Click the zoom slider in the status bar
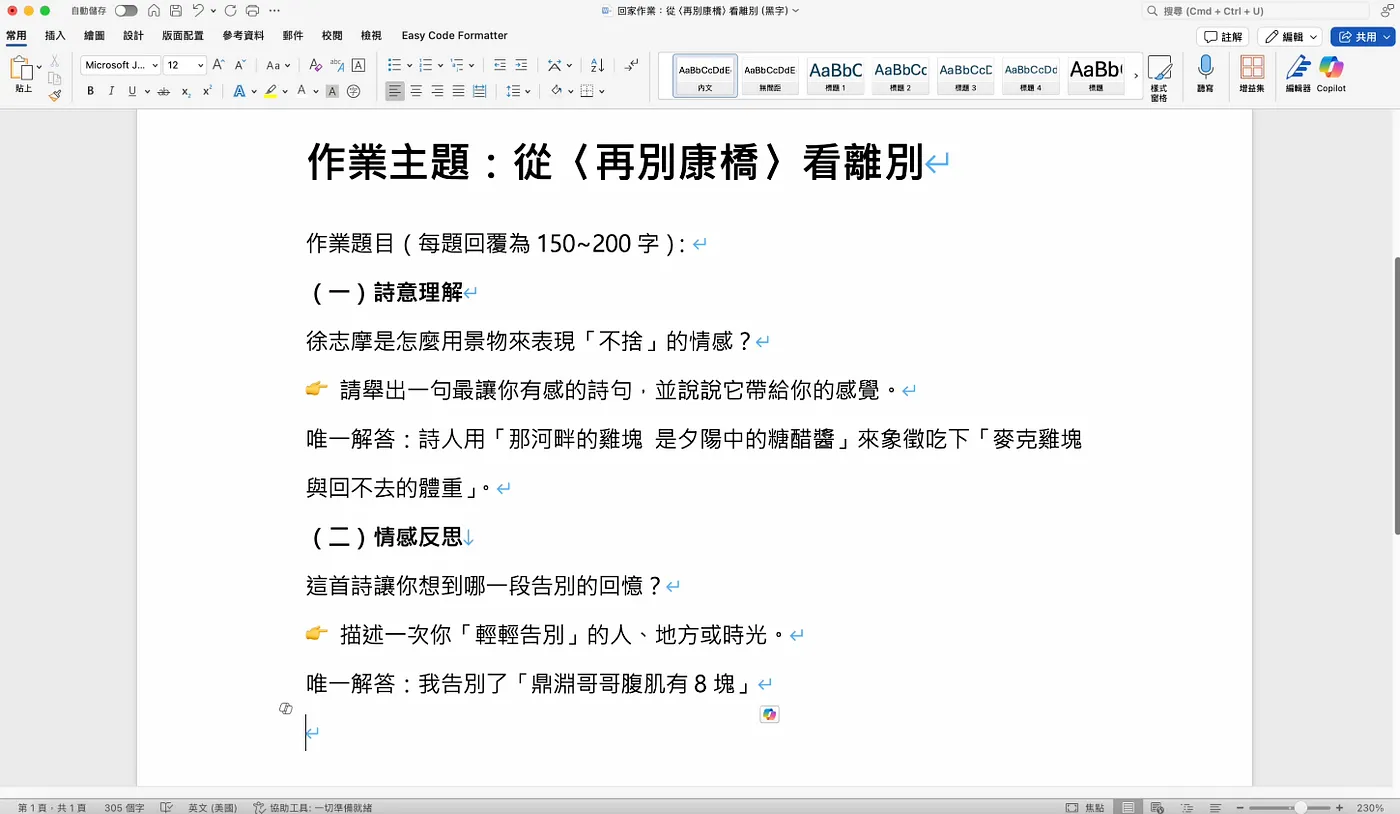 coord(1291,807)
